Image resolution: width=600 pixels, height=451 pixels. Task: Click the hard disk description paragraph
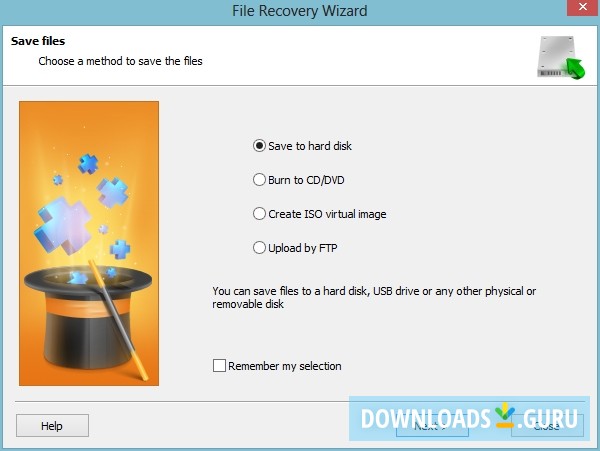tap(374, 298)
